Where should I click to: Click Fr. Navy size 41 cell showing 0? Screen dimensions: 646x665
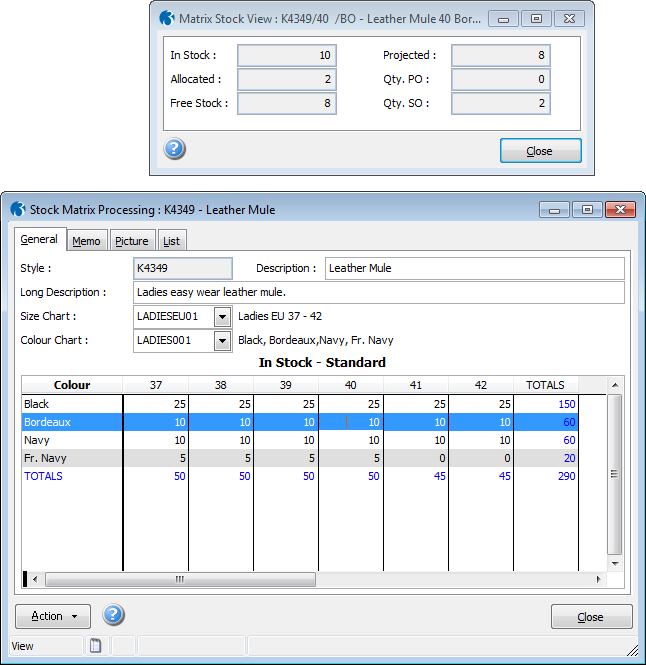pyautogui.click(x=416, y=458)
